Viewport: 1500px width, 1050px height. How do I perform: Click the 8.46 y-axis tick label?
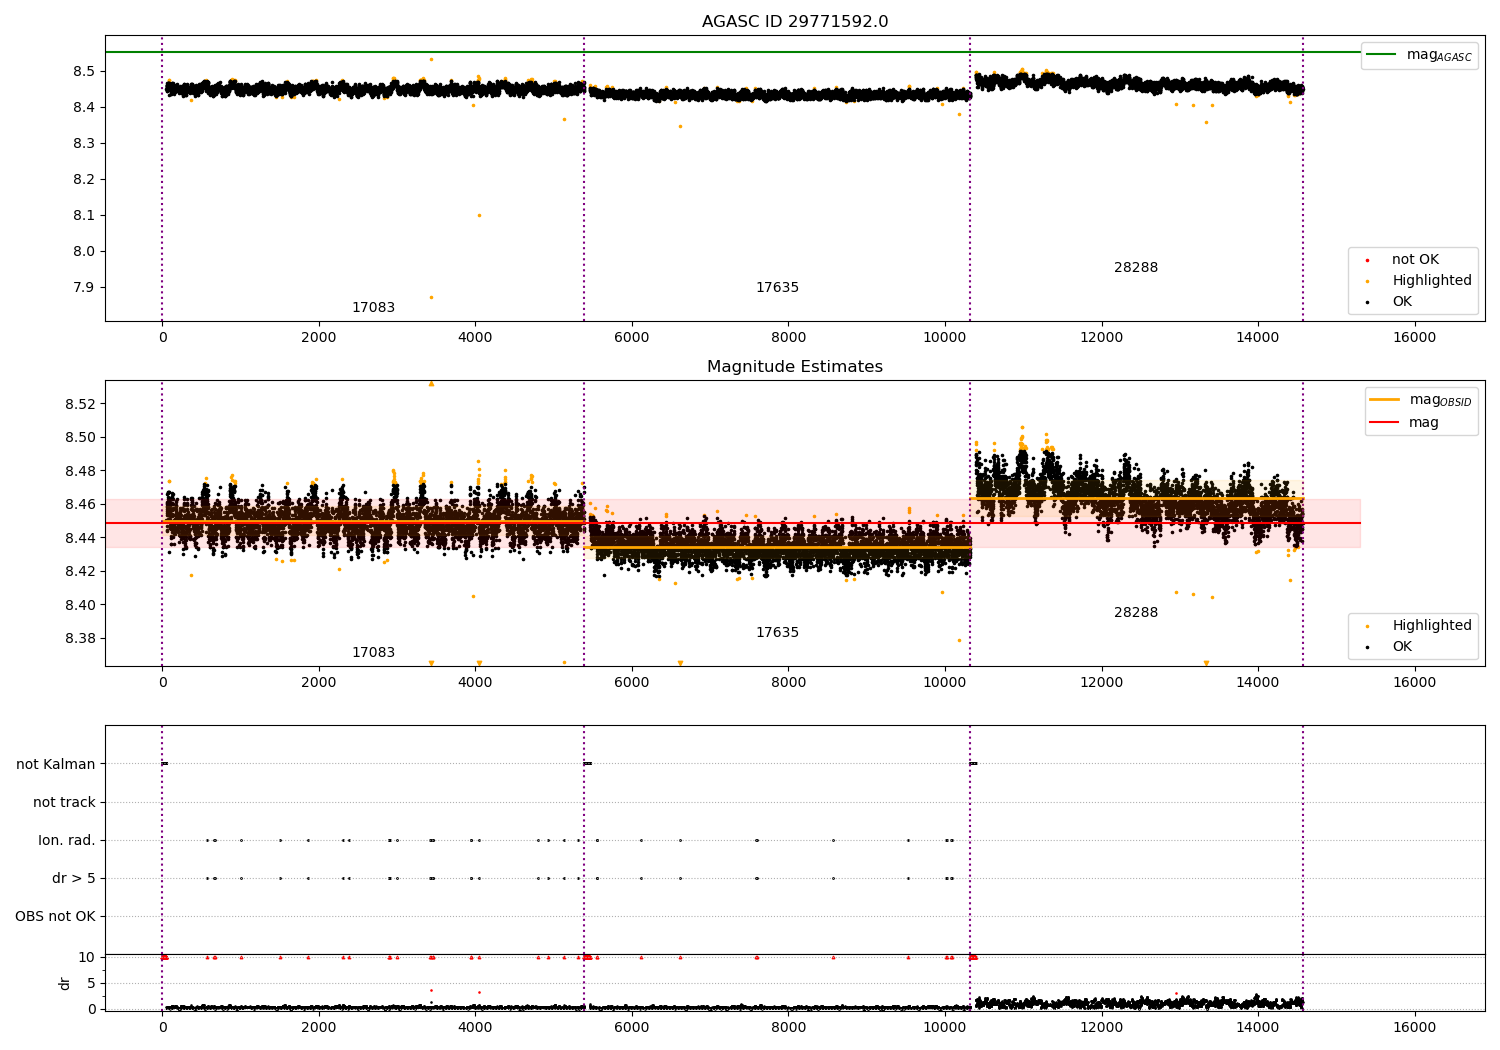(80, 505)
